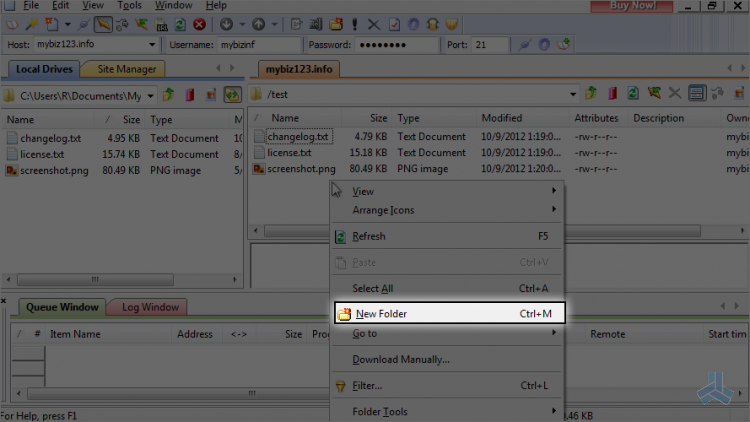Click the Port field showing 21

coord(489,44)
